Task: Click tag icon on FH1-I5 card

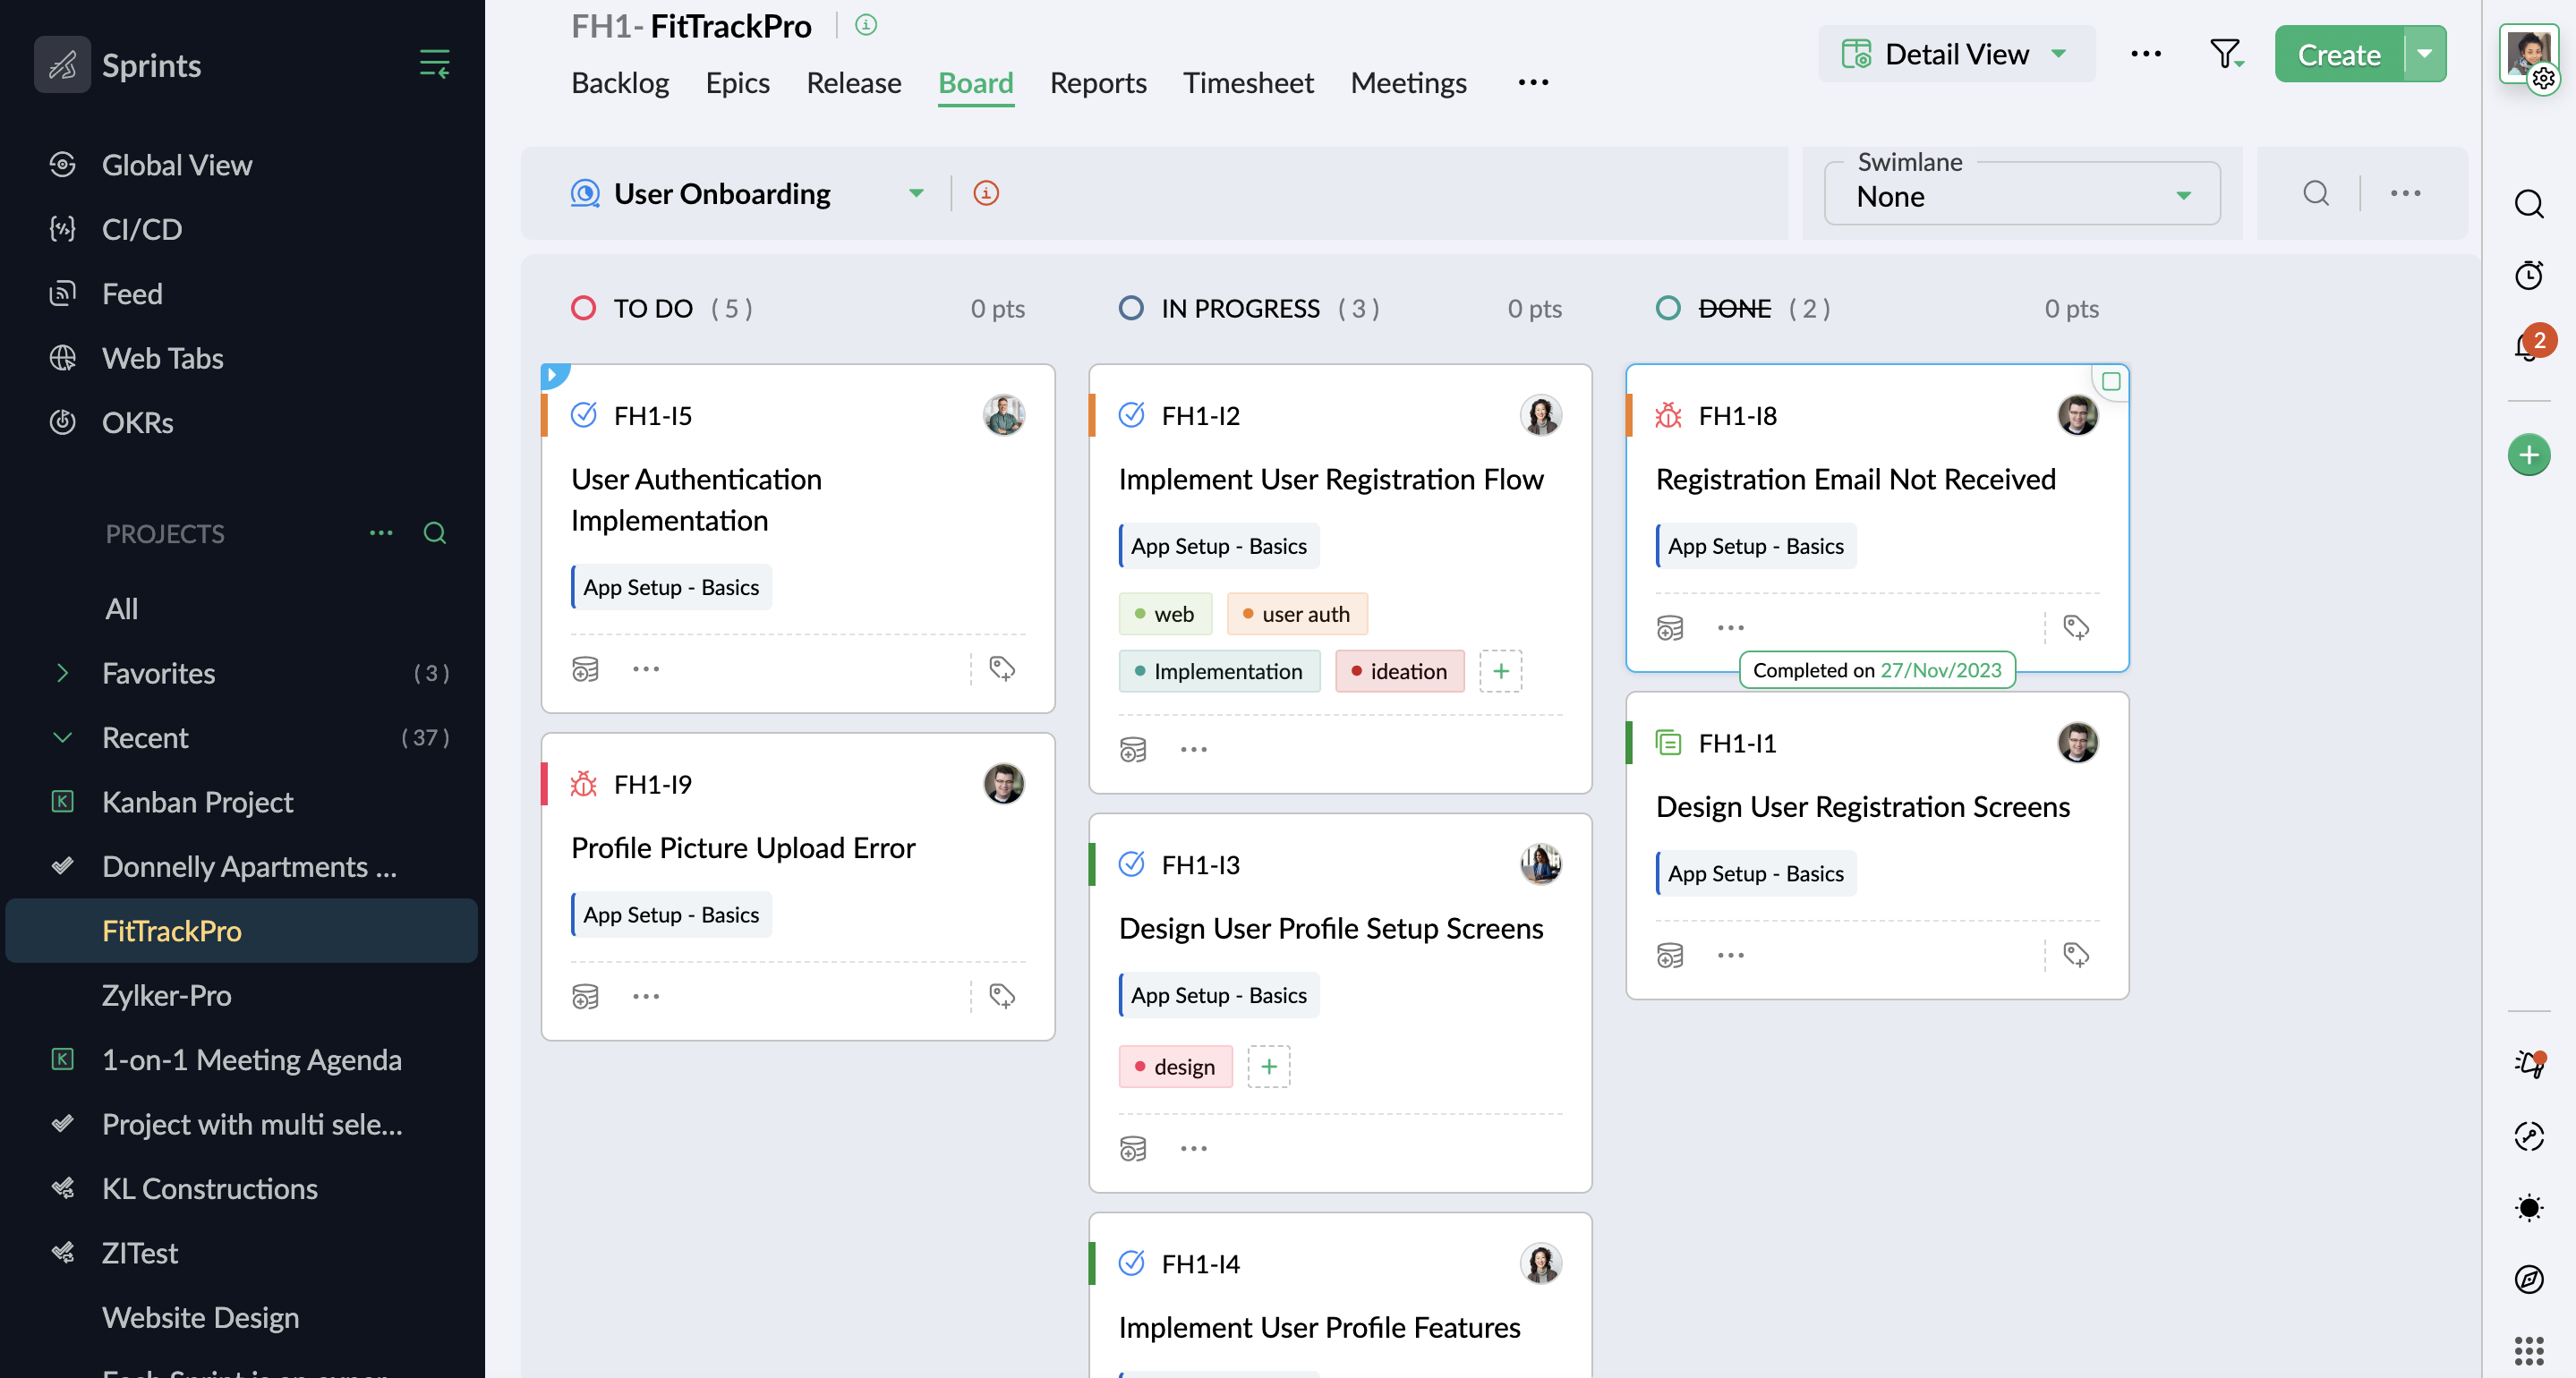Action: 1002,668
